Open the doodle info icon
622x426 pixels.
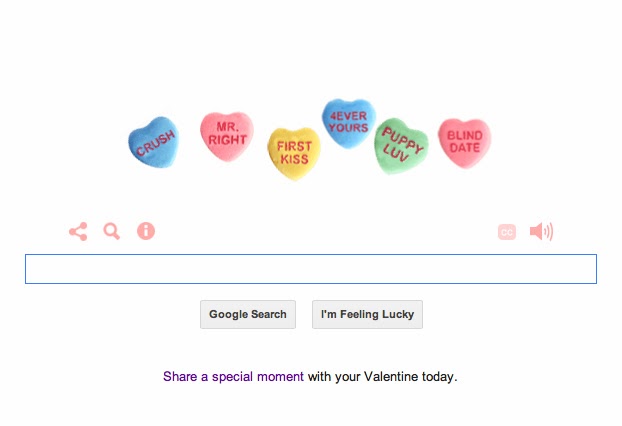pyautogui.click(x=146, y=232)
